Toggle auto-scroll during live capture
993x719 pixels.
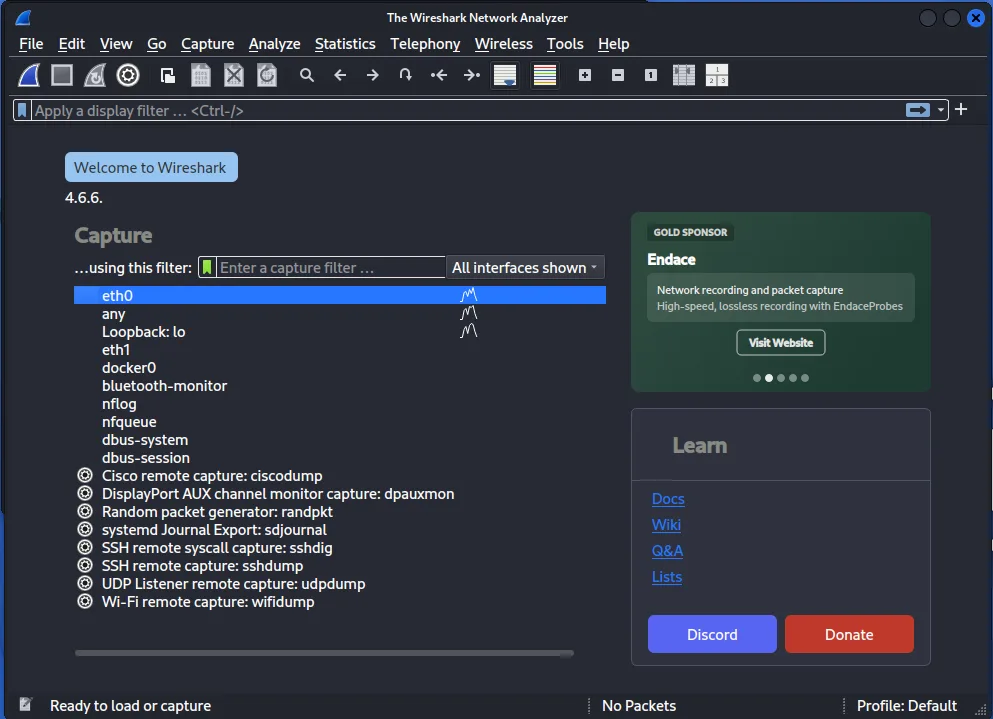click(x=505, y=75)
